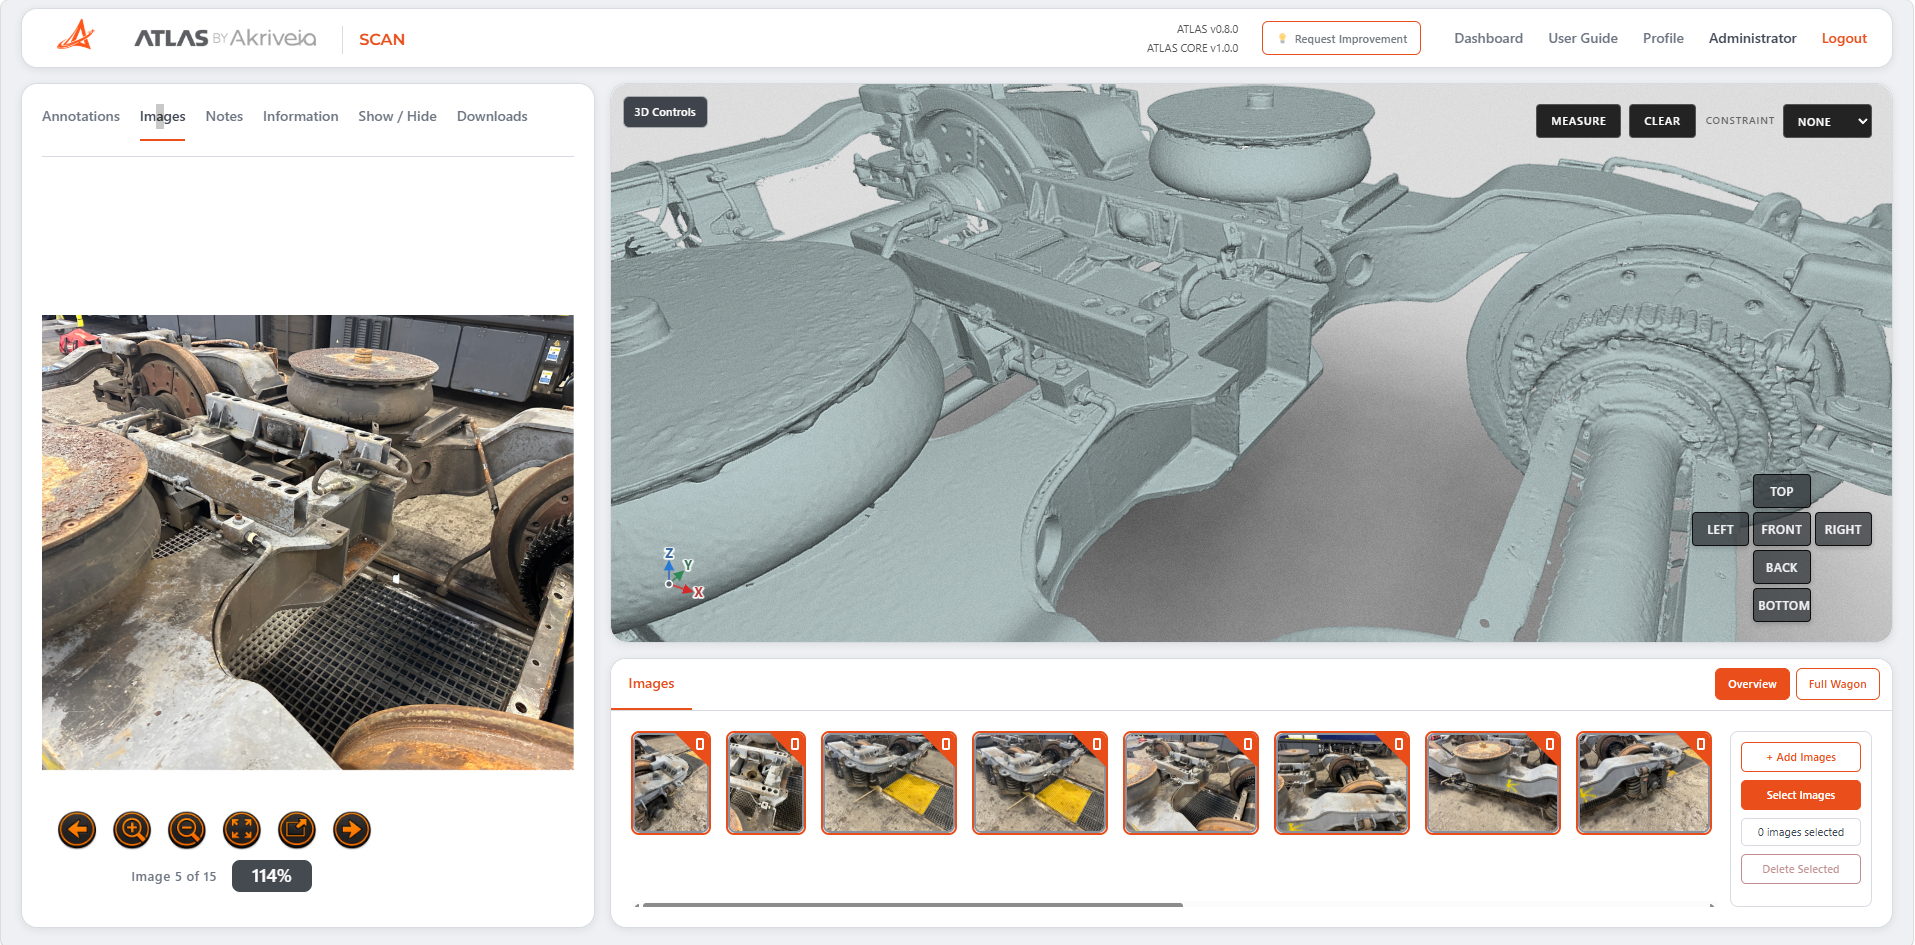This screenshot has height=945, width=1915.
Task: Select the Images tab above the thumbnail strip
Action: tap(651, 684)
